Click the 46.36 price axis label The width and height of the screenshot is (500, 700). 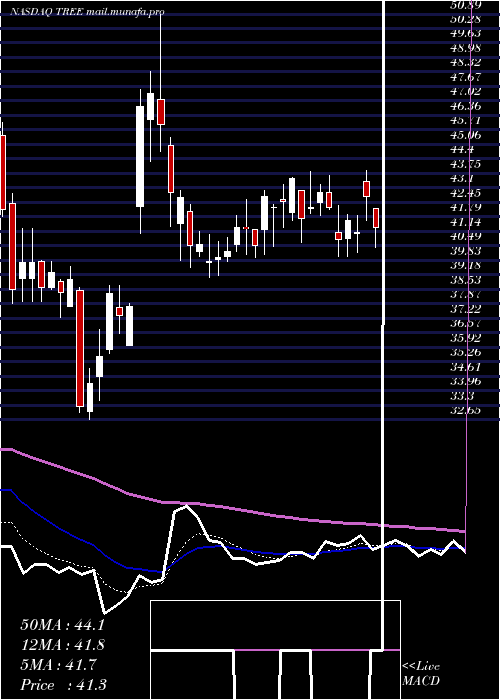pos(466,106)
